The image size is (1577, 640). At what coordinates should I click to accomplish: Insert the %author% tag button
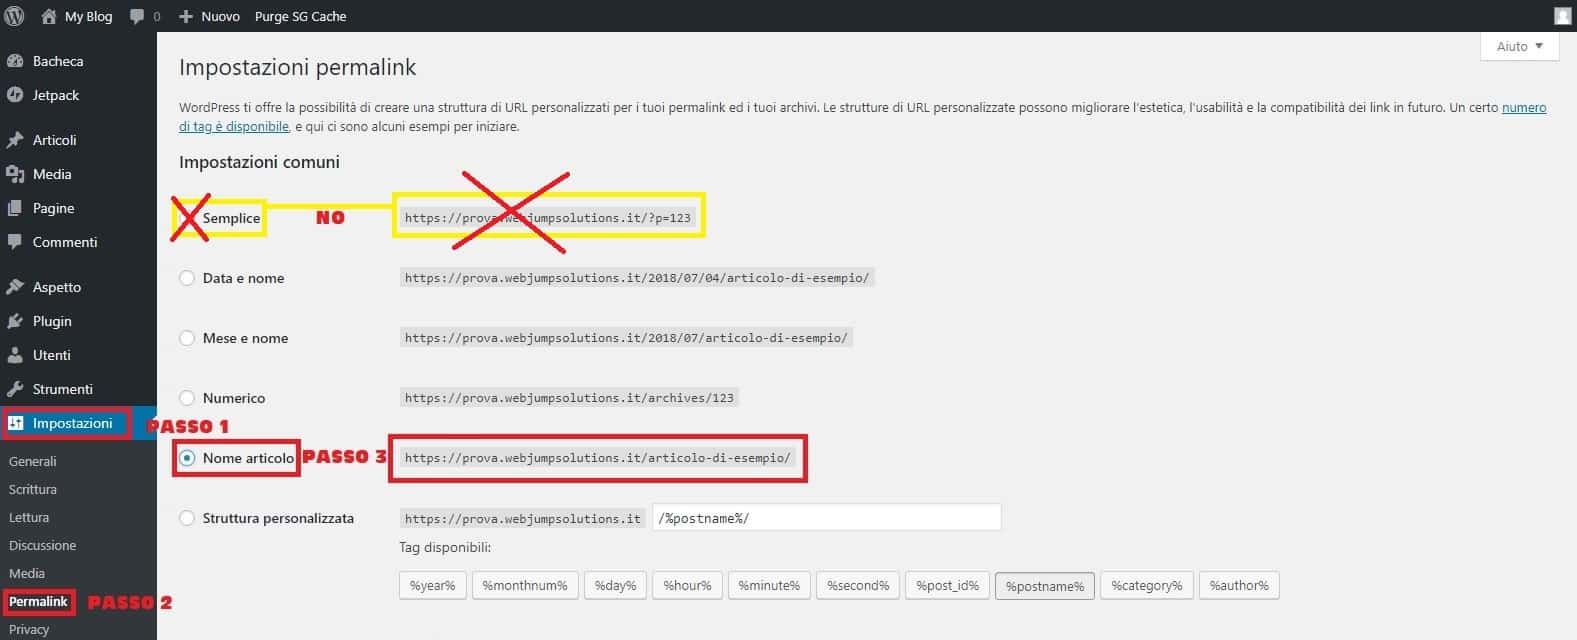tap(1239, 585)
